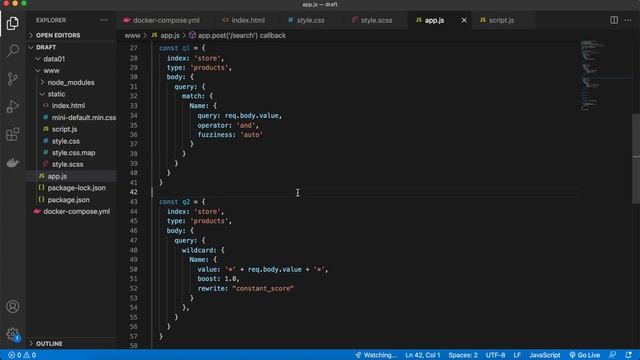Image resolution: width=640 pixels, height=360 pixels.
Task: Open the notifications bell icon
Action: pyautogui.click(x=629, y=355)
